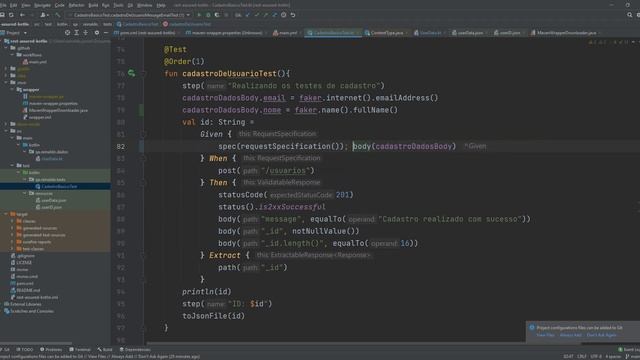Click the Git Commit checkmark icon
This screenshot has height=360, width=640.
click(x=256, y=15)
